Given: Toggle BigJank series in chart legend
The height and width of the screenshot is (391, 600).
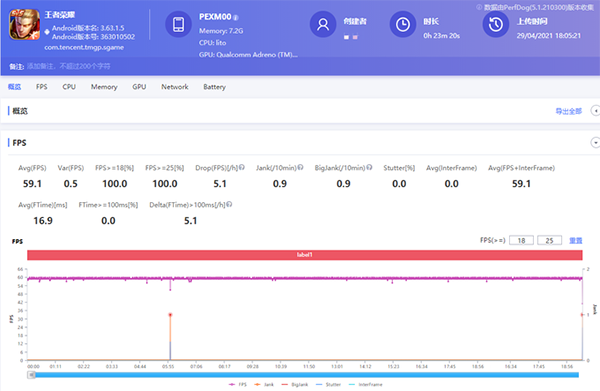Looking at the screenshot, I should [x=295, y=384].
